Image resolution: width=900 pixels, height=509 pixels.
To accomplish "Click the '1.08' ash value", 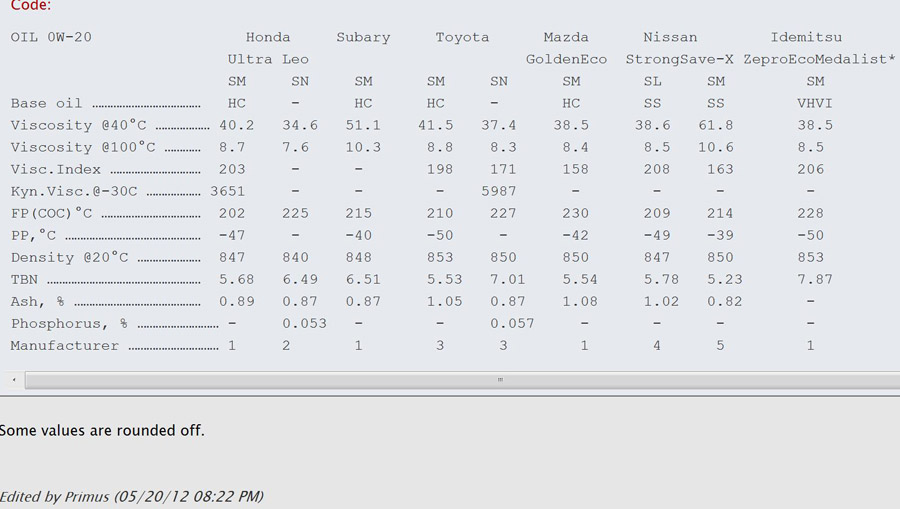I will pos(580,301).
